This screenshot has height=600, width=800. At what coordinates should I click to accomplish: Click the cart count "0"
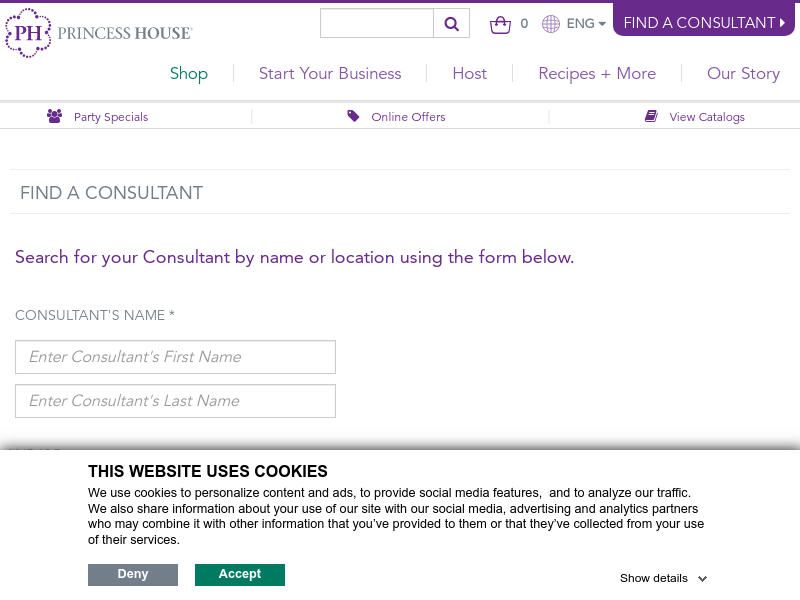pos(524,23)
